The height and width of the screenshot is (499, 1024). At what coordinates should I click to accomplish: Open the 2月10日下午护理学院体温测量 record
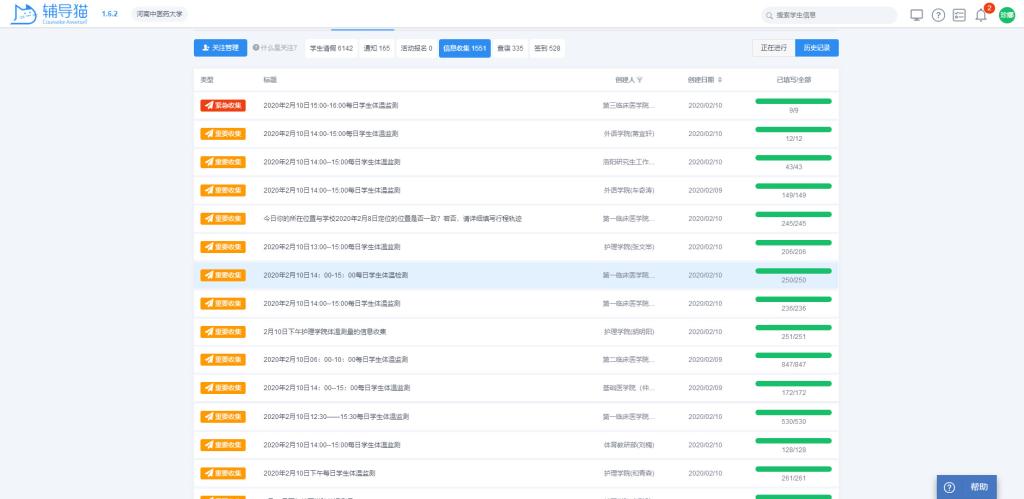click(x=324, y=331)
